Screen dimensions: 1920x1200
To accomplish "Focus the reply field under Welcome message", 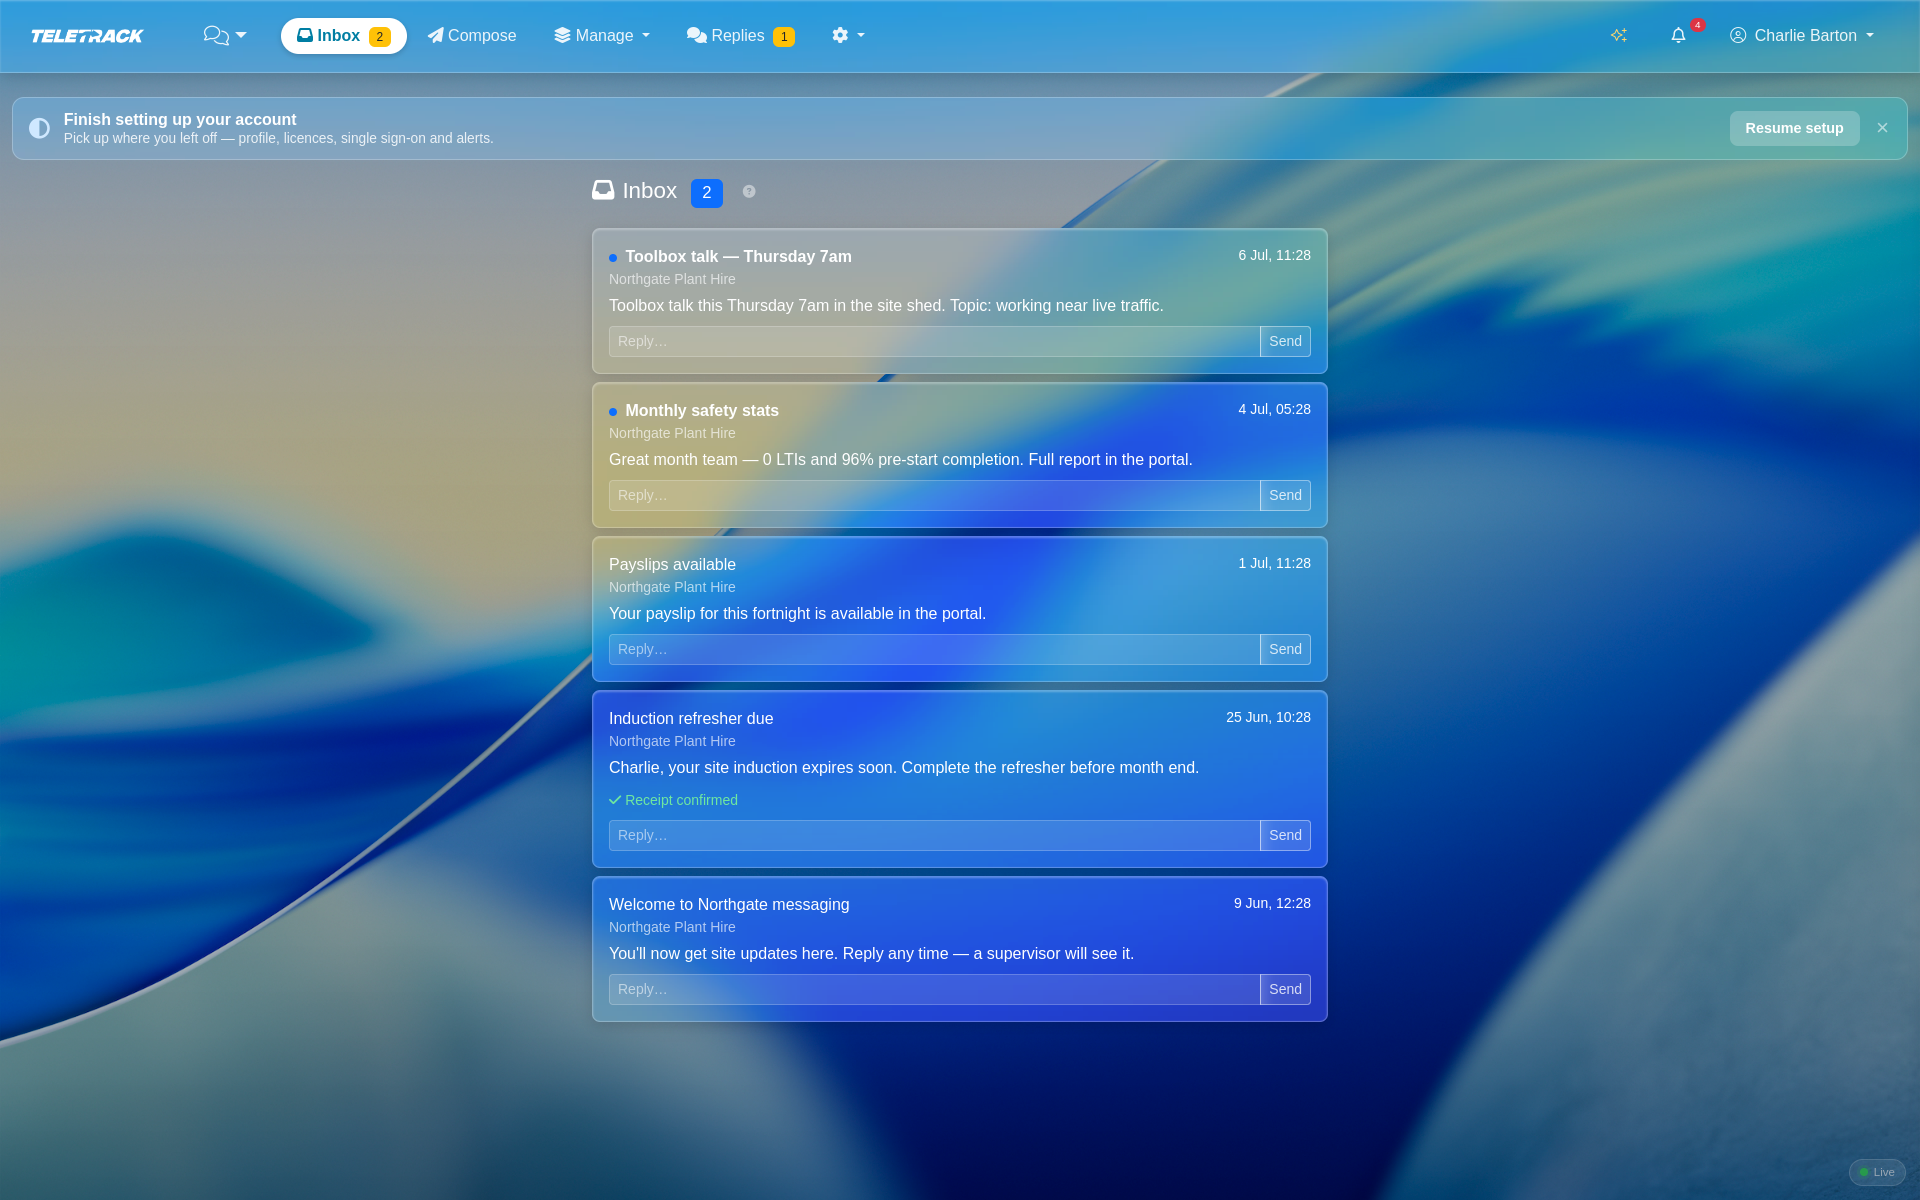I will tap(934, 989).
